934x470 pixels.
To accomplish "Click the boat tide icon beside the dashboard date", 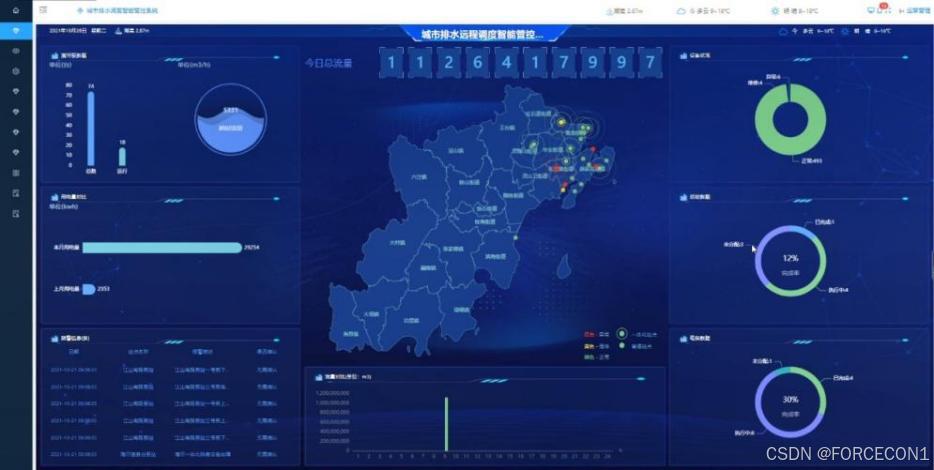I will [x=118, y=30].
